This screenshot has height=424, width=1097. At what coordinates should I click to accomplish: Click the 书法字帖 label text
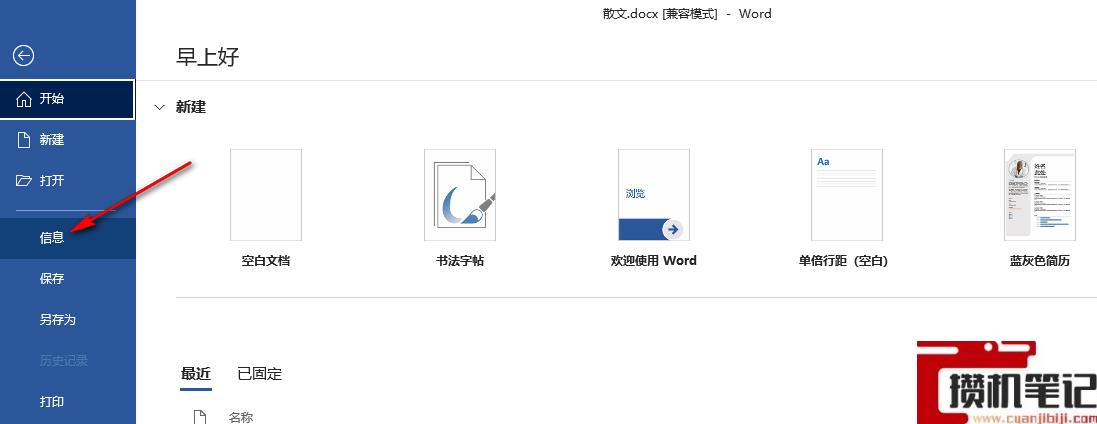click(460, 261)
